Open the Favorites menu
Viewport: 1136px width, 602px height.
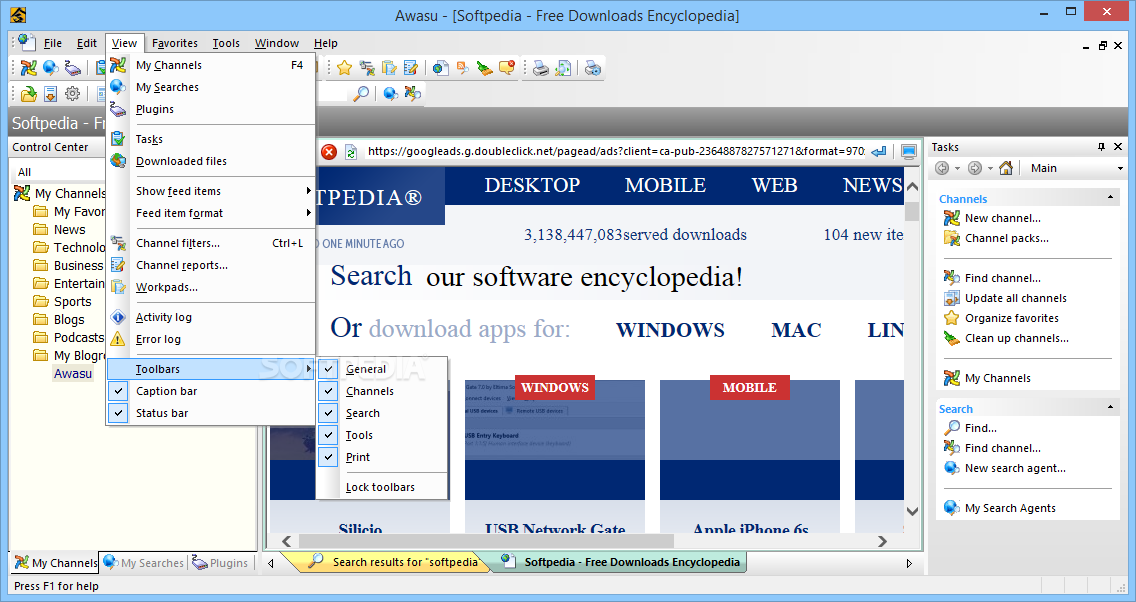pyautogui.click(x=175, y=43)
